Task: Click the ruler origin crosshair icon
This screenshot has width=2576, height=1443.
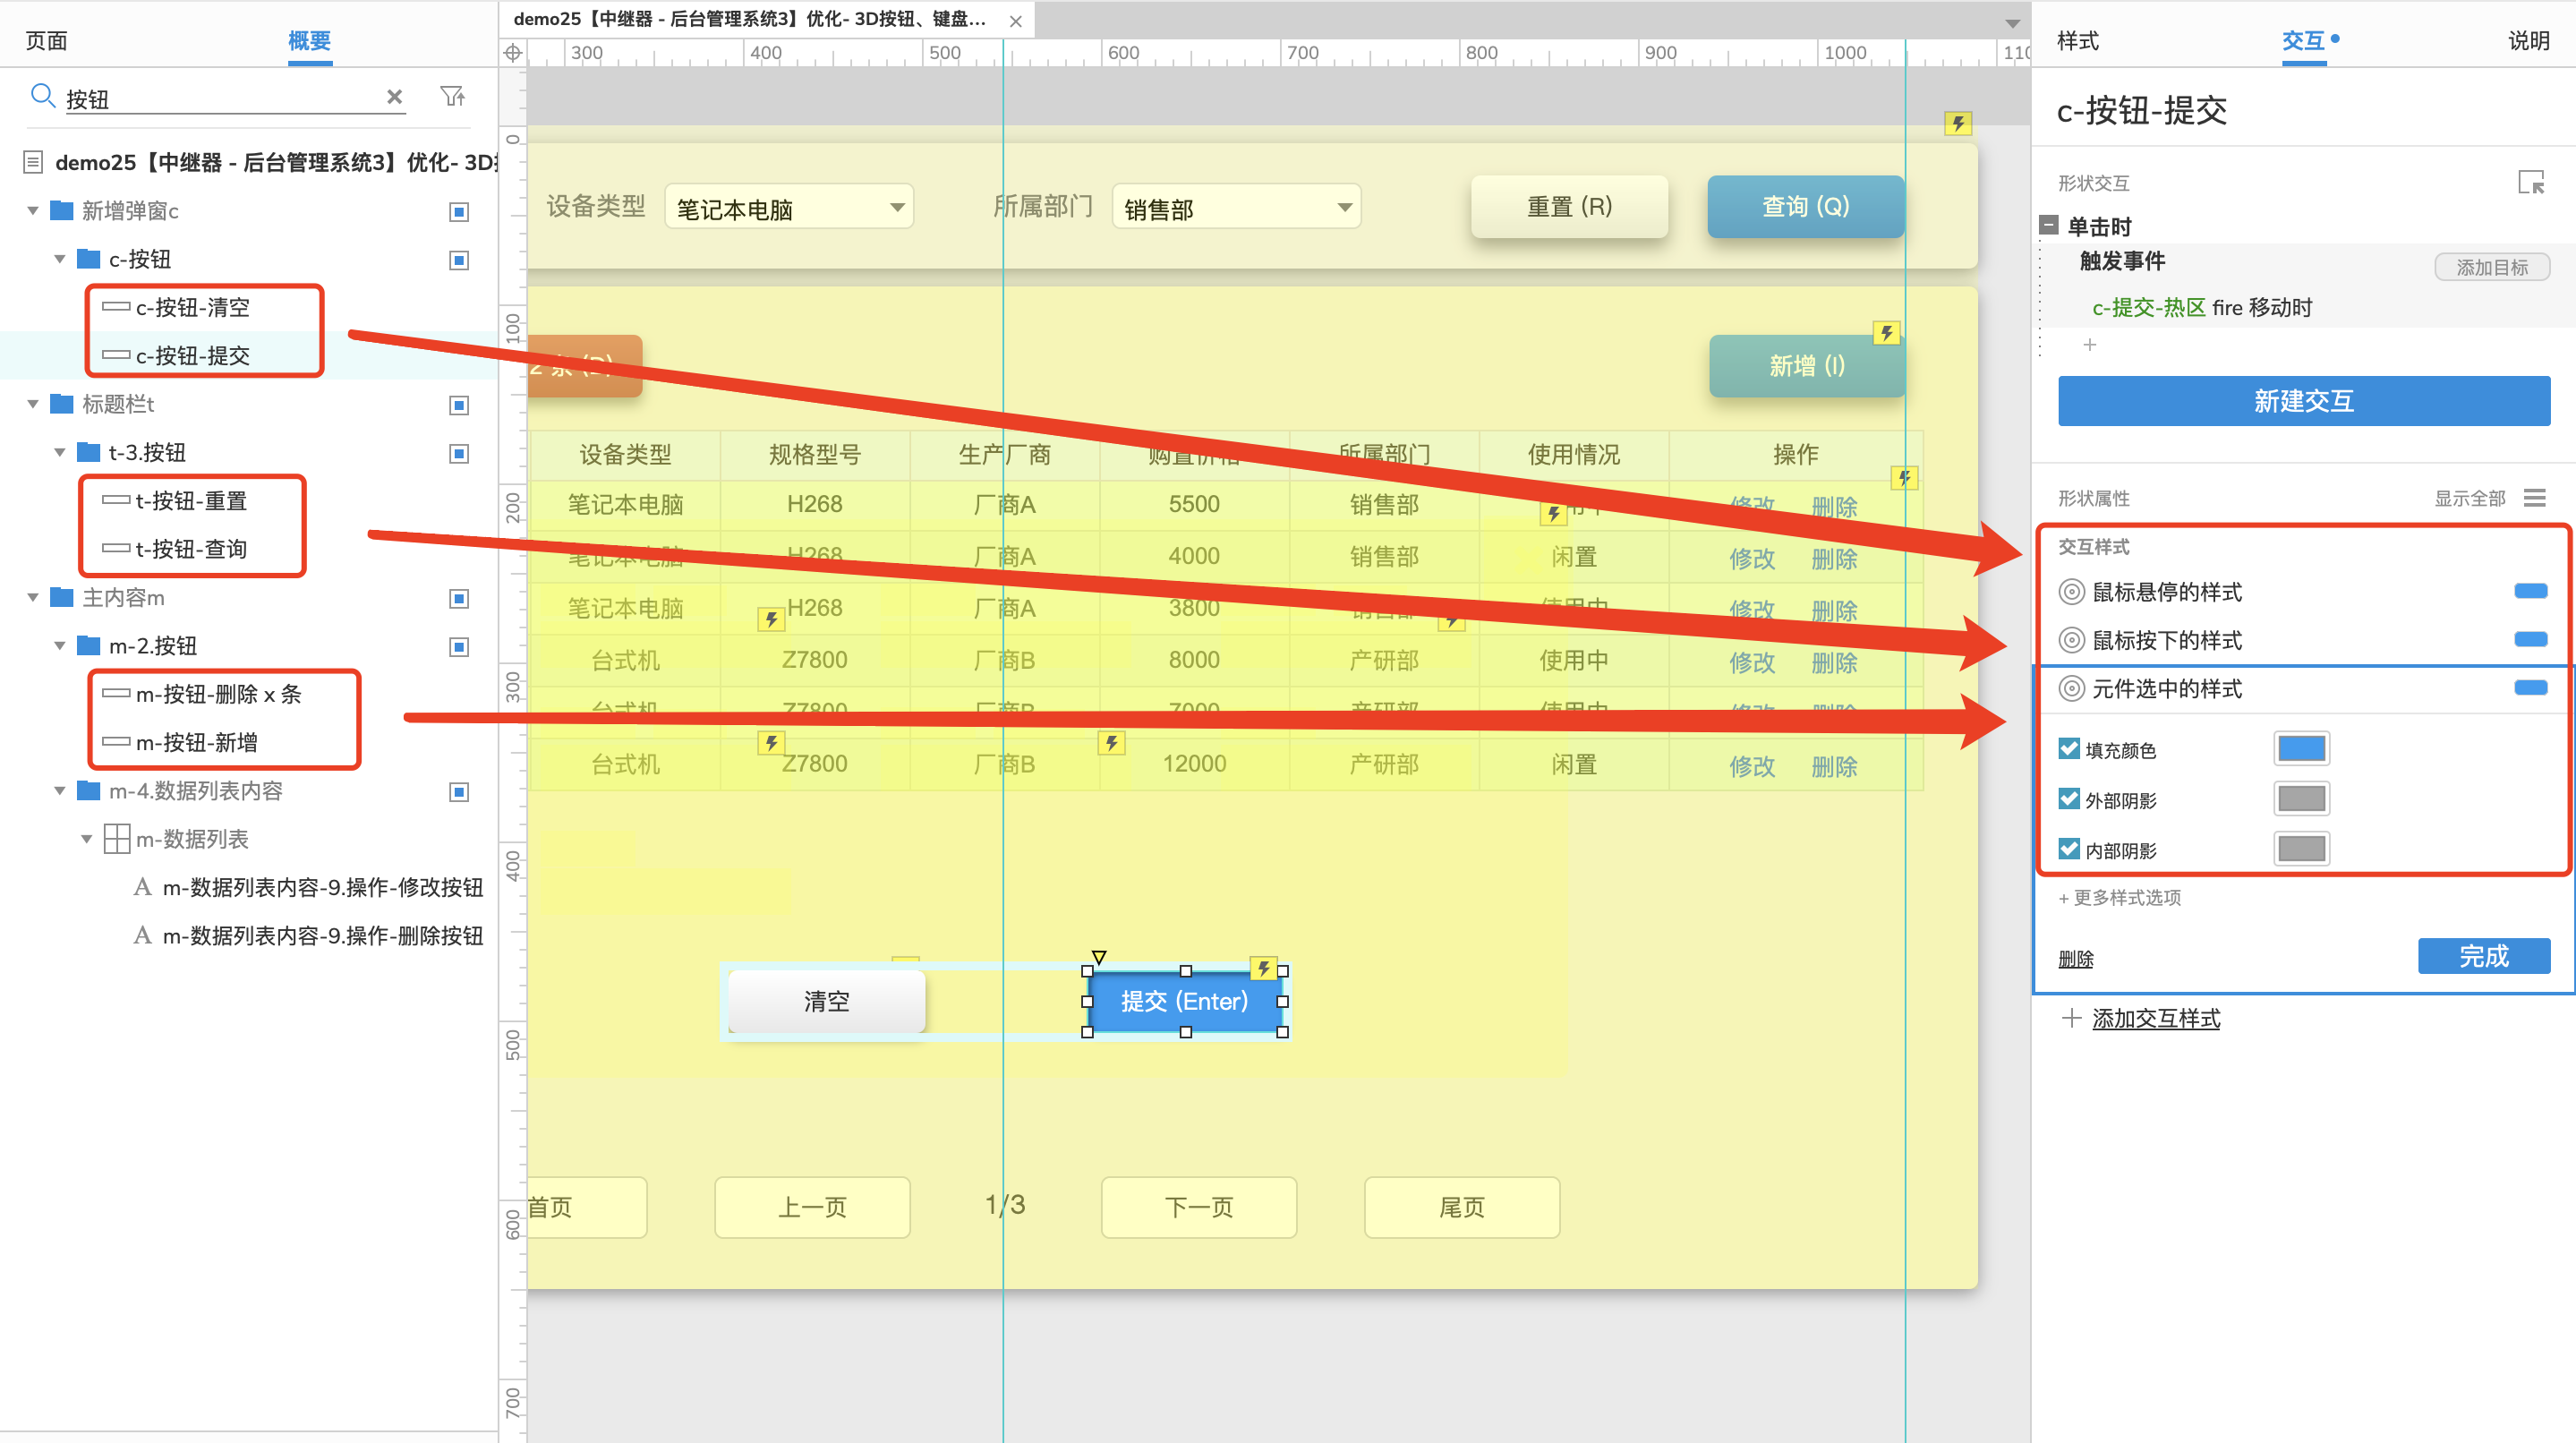Action: [513, 53]
